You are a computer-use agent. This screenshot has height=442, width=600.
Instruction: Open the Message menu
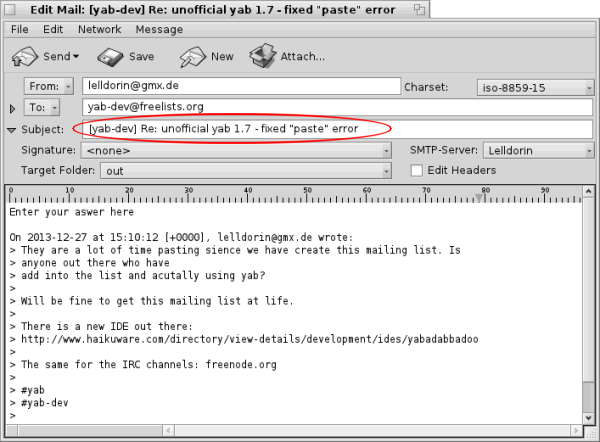(159, 30)
